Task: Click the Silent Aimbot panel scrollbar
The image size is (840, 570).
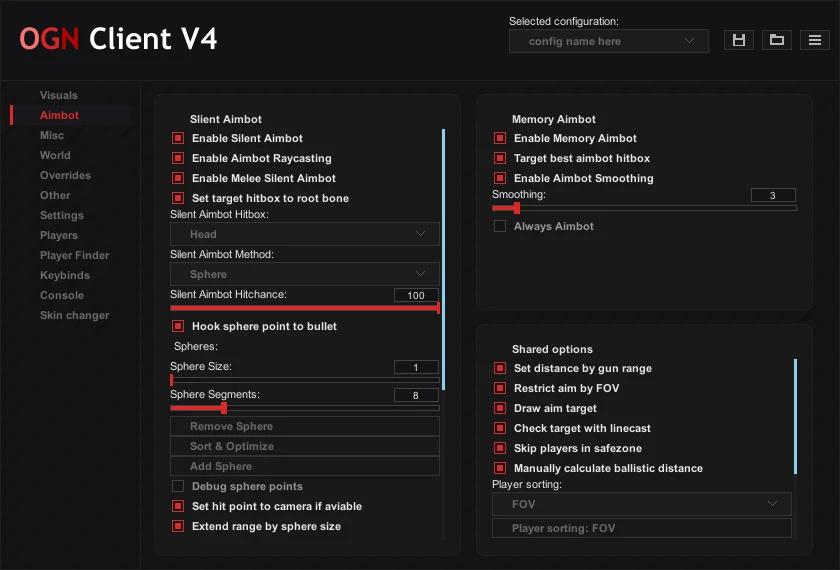Action: [444, 259]
